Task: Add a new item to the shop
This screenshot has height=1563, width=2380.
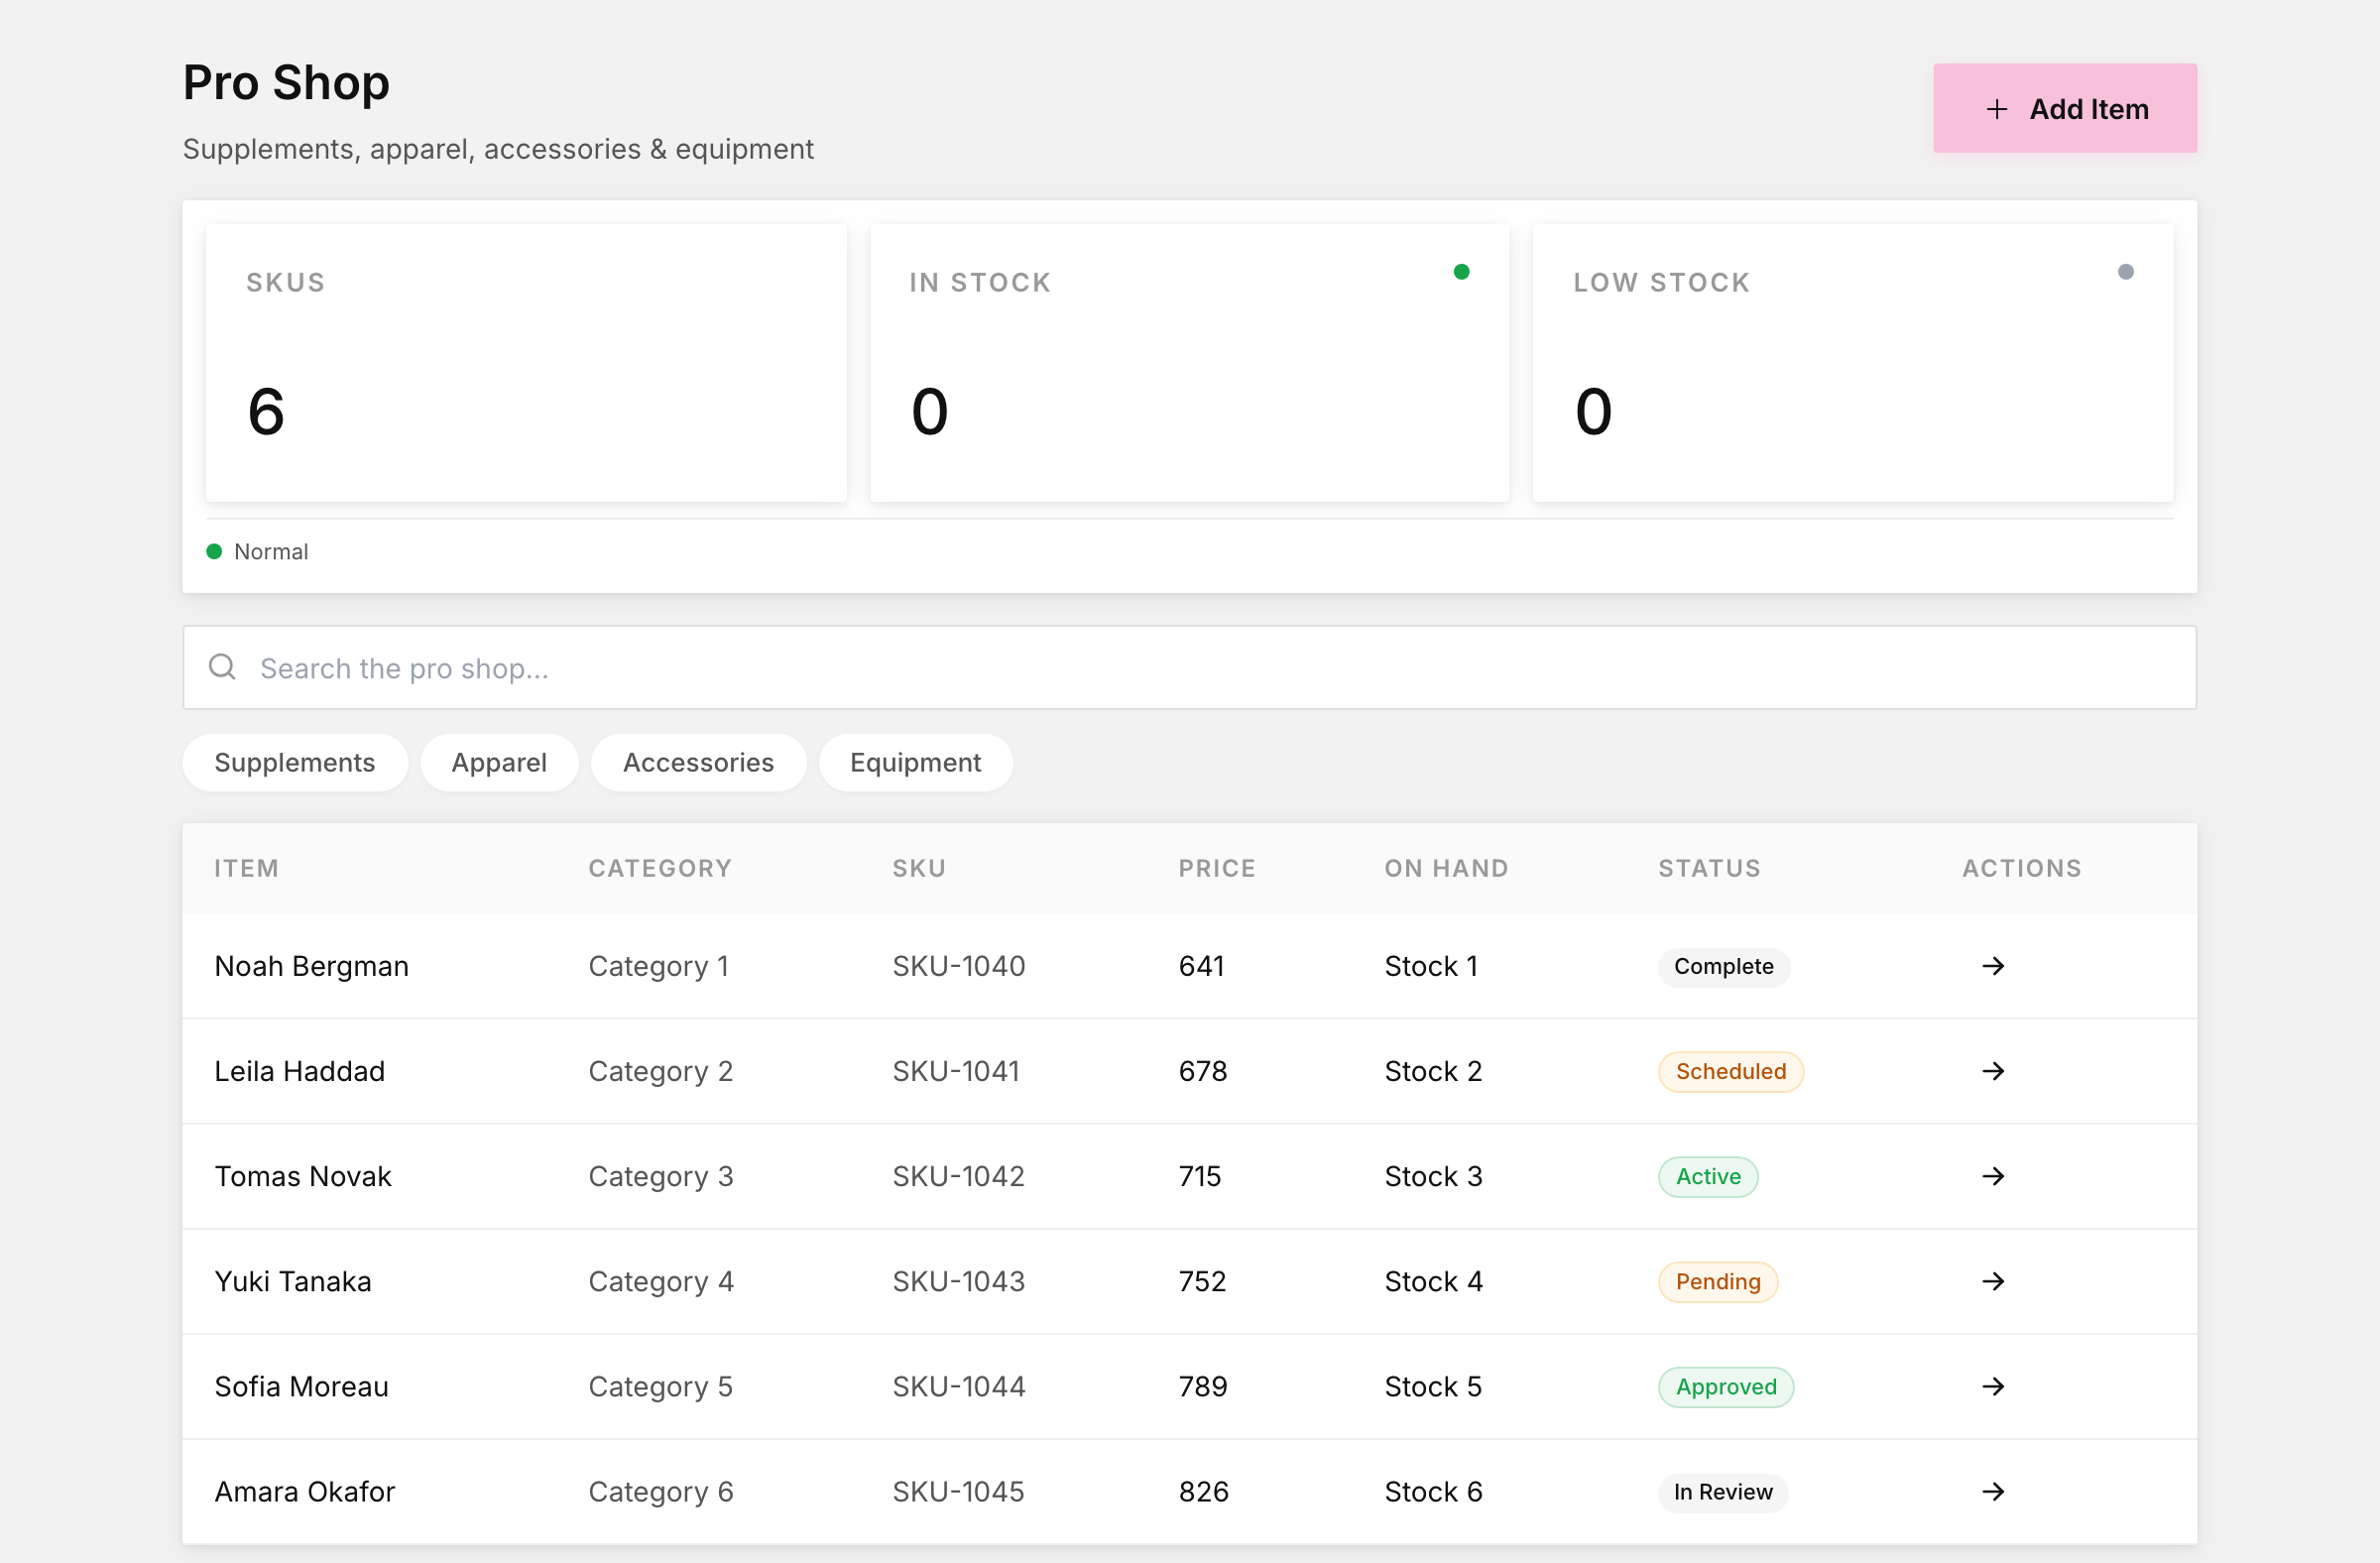Action: (2065, 109)
